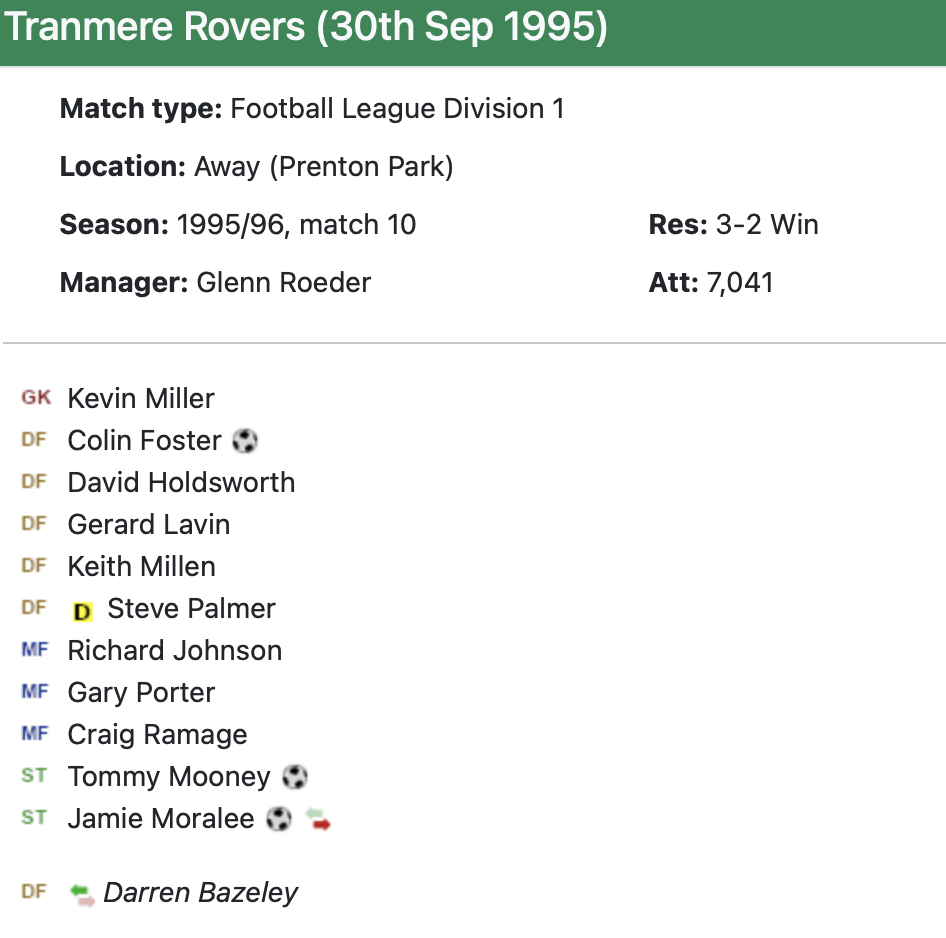Open Keith Millen's player link
This screenshot has width=946, height=938.
(x=141, y=567)
